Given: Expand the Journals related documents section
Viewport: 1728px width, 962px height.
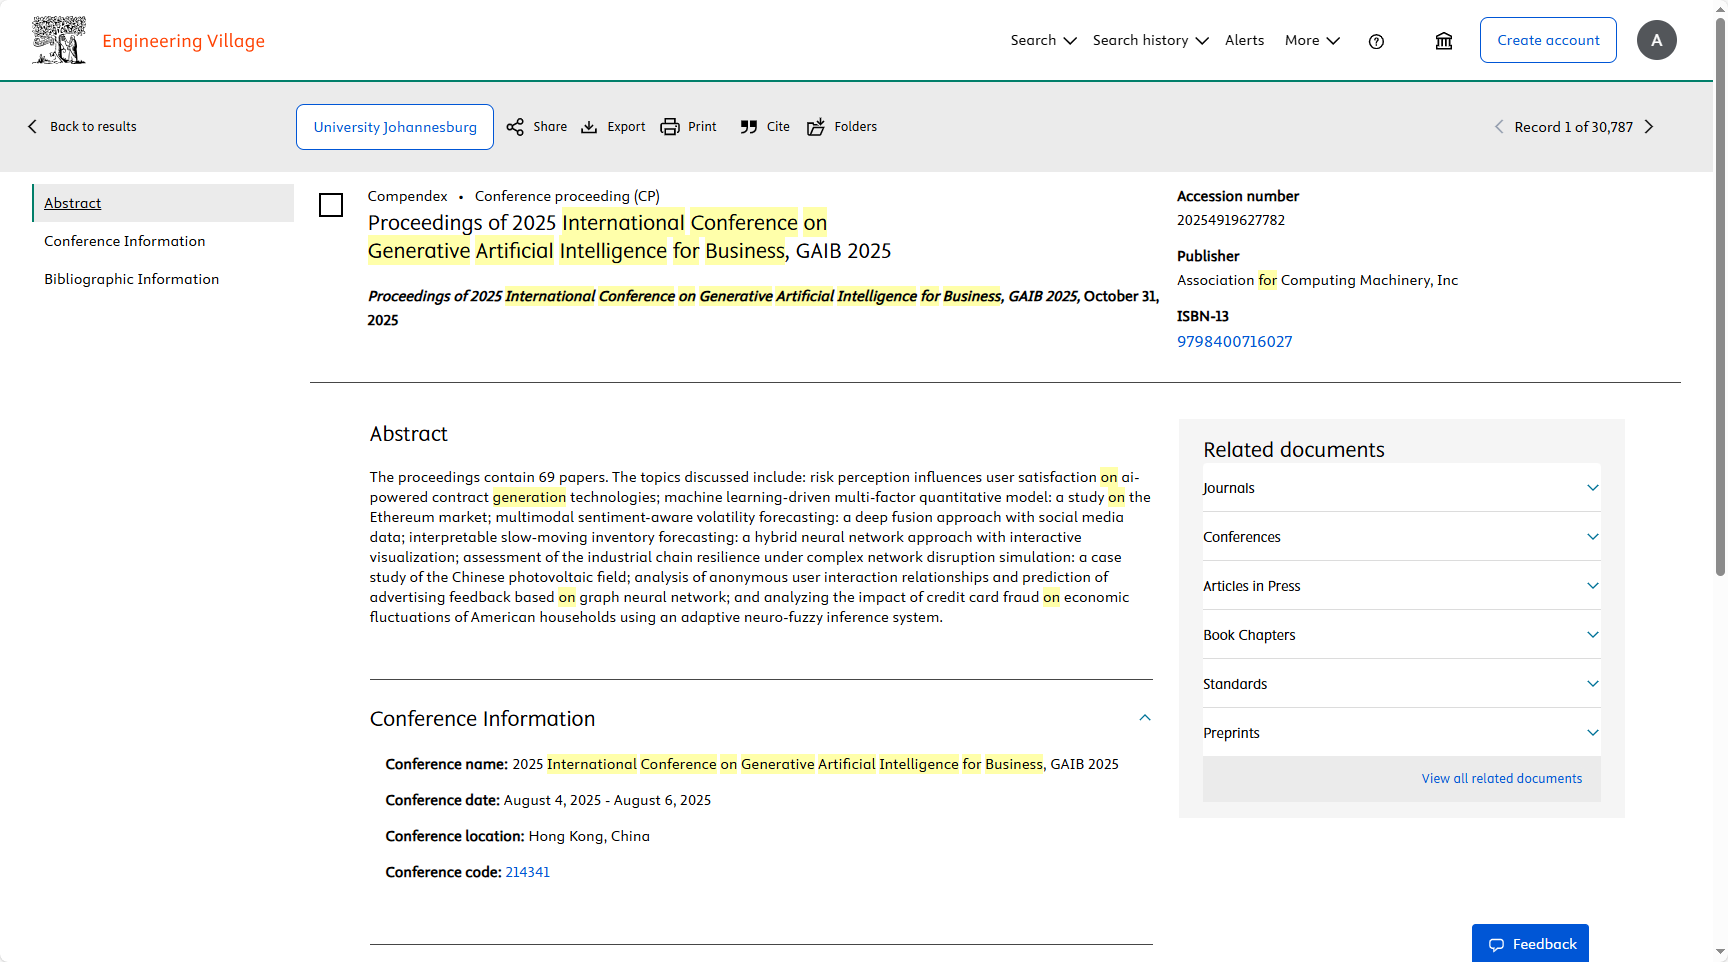Looking at the screenshot, I should 1592,488.
